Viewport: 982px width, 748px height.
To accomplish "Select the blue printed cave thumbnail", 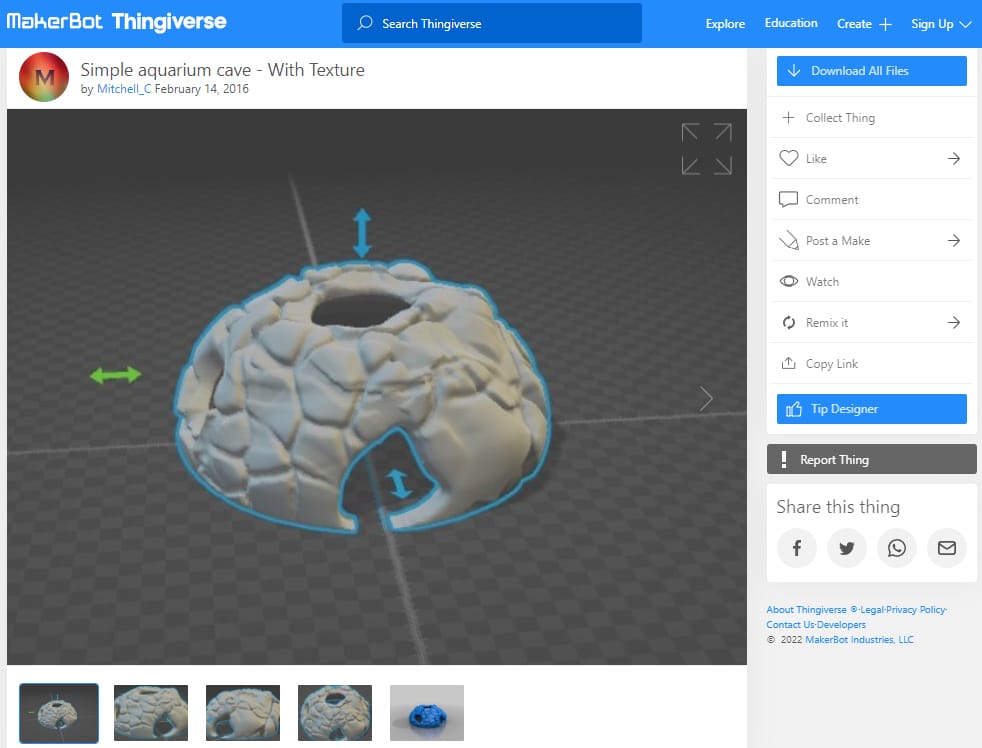I will click(426, 713).
